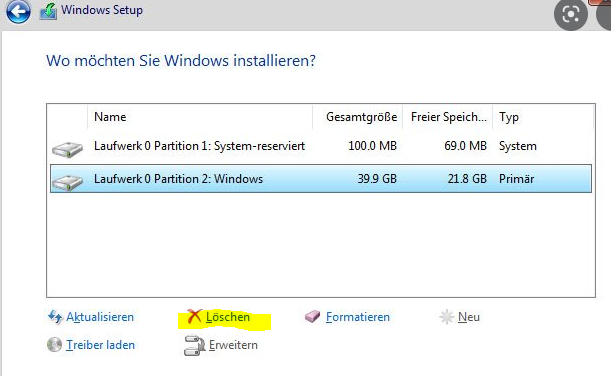Click the red X delete icon
Image resolution: width=611 pixels, height=376 pixels.
coord(194,316)
